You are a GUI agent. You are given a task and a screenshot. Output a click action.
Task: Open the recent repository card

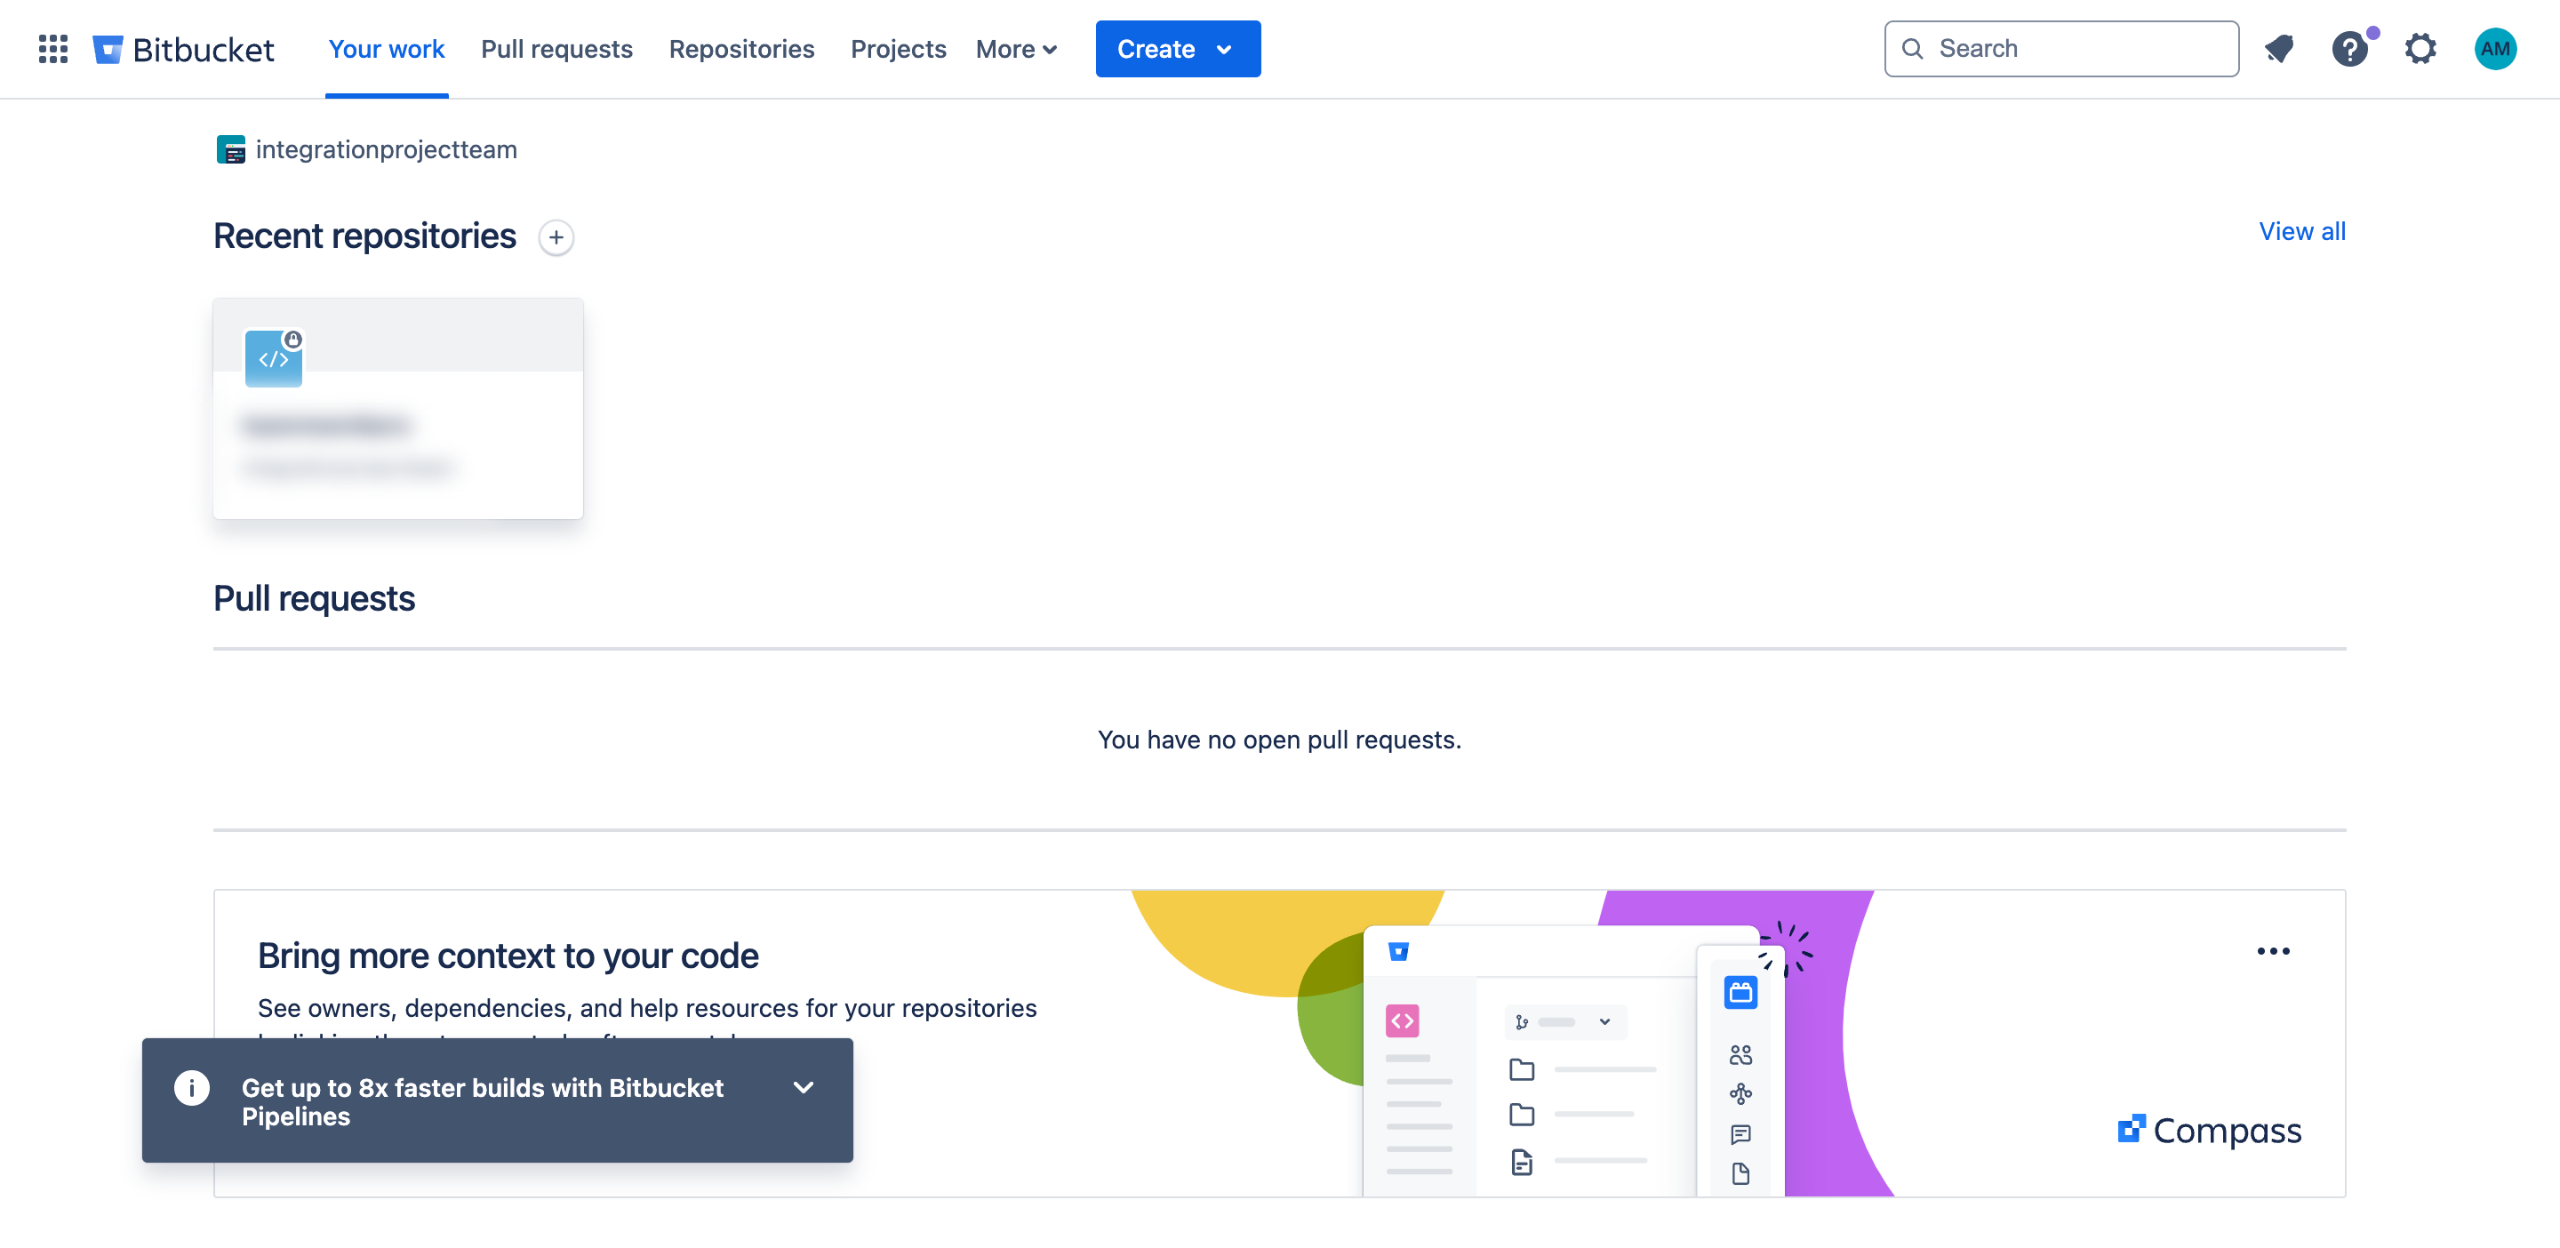(398, 408)
